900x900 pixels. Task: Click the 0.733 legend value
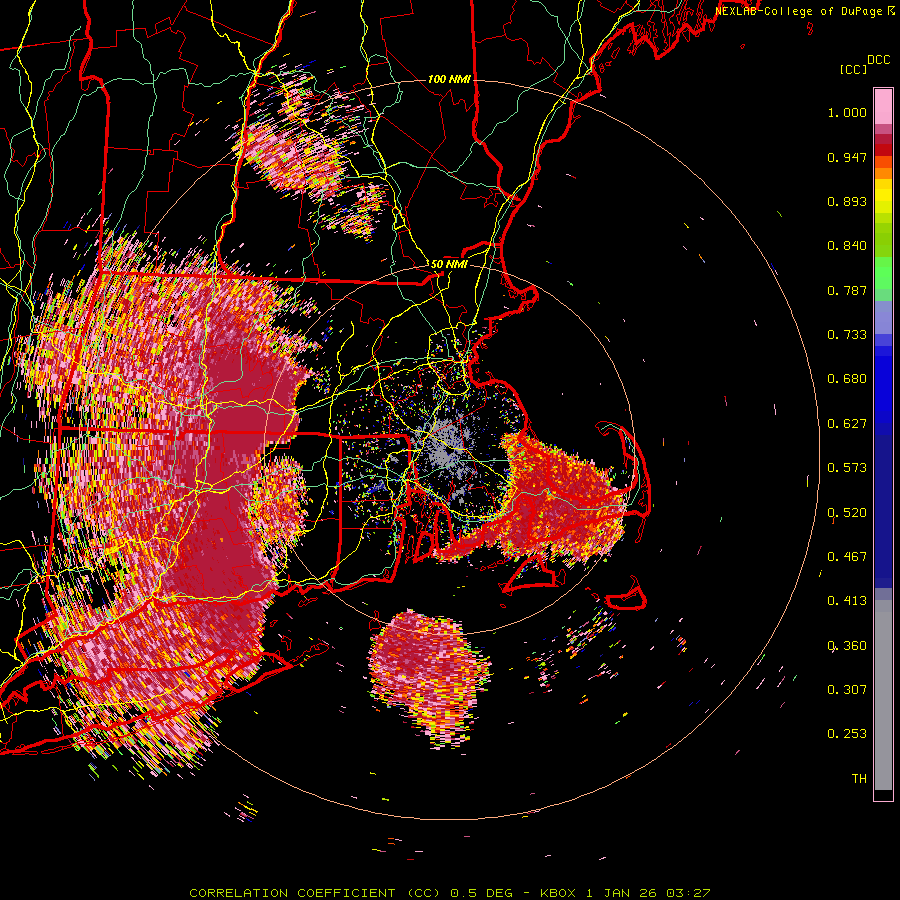pyautogui.click(x=847, y=335)
